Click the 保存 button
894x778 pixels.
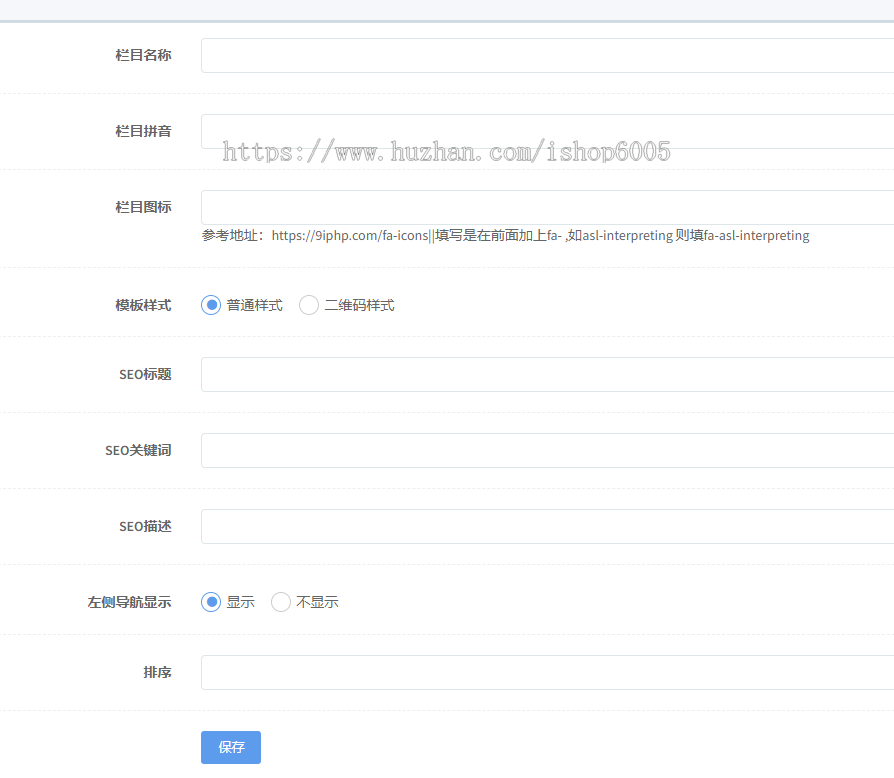(231, 747)
